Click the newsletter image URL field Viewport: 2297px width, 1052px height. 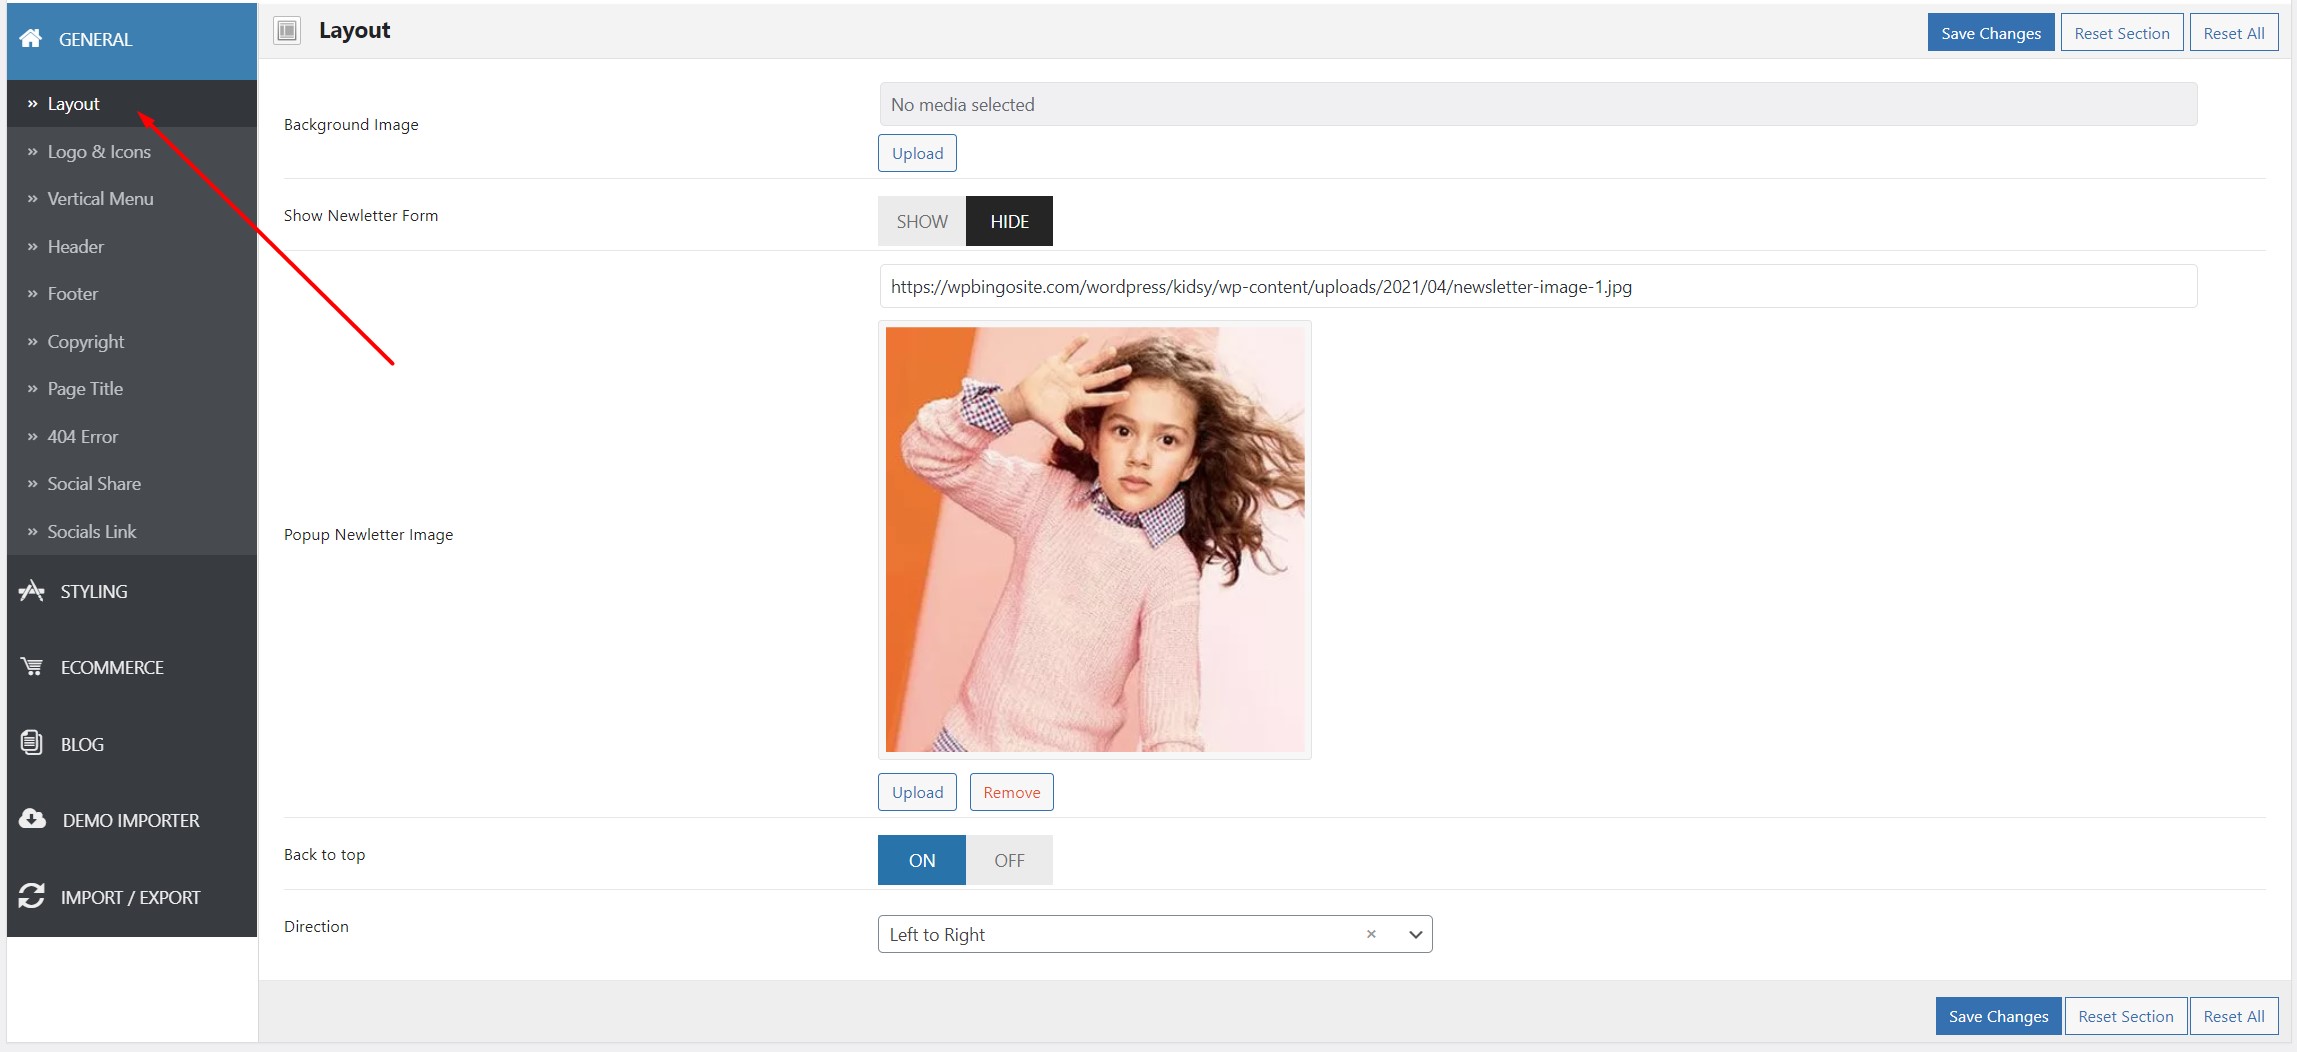(1538, 286)
